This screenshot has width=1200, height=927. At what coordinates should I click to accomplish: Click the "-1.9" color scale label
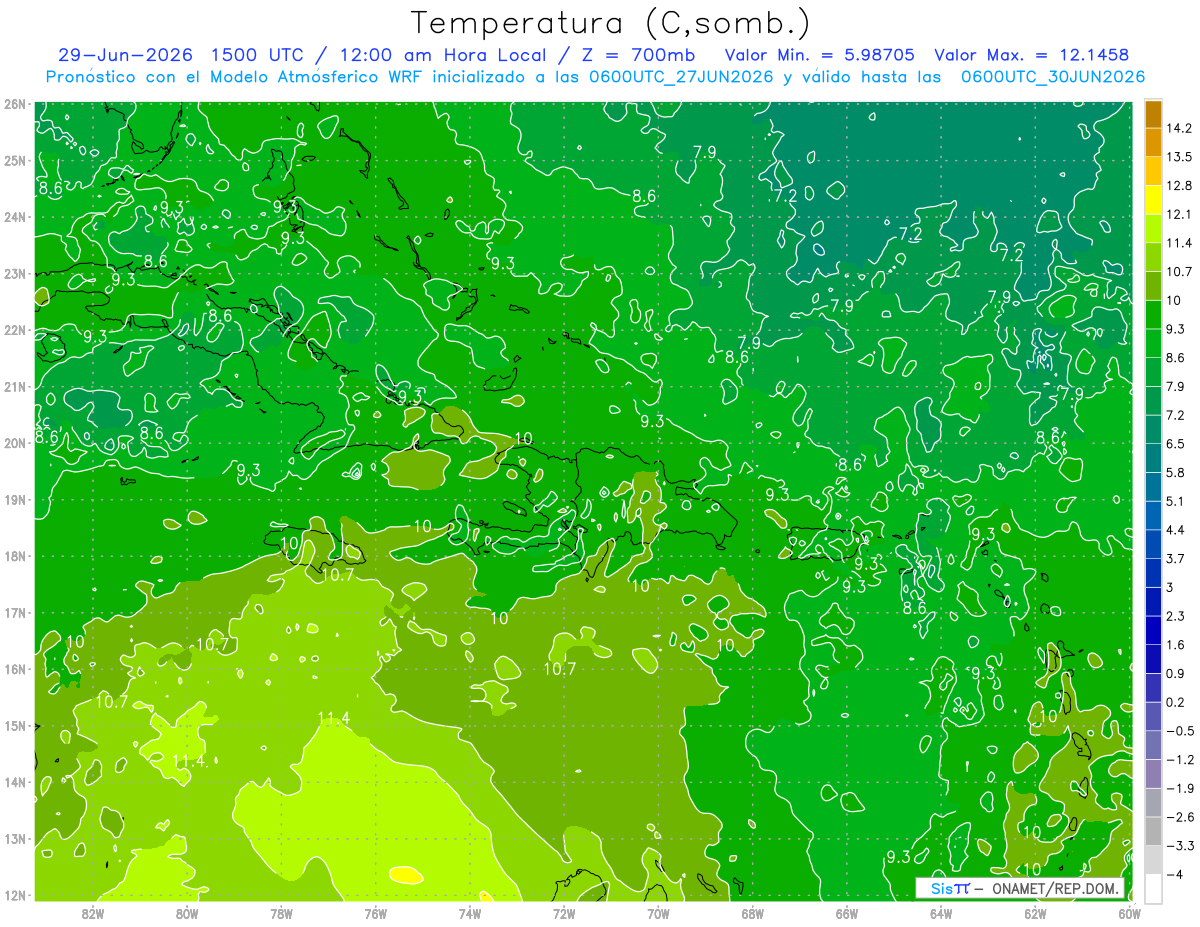click(x=1180, y=788)
